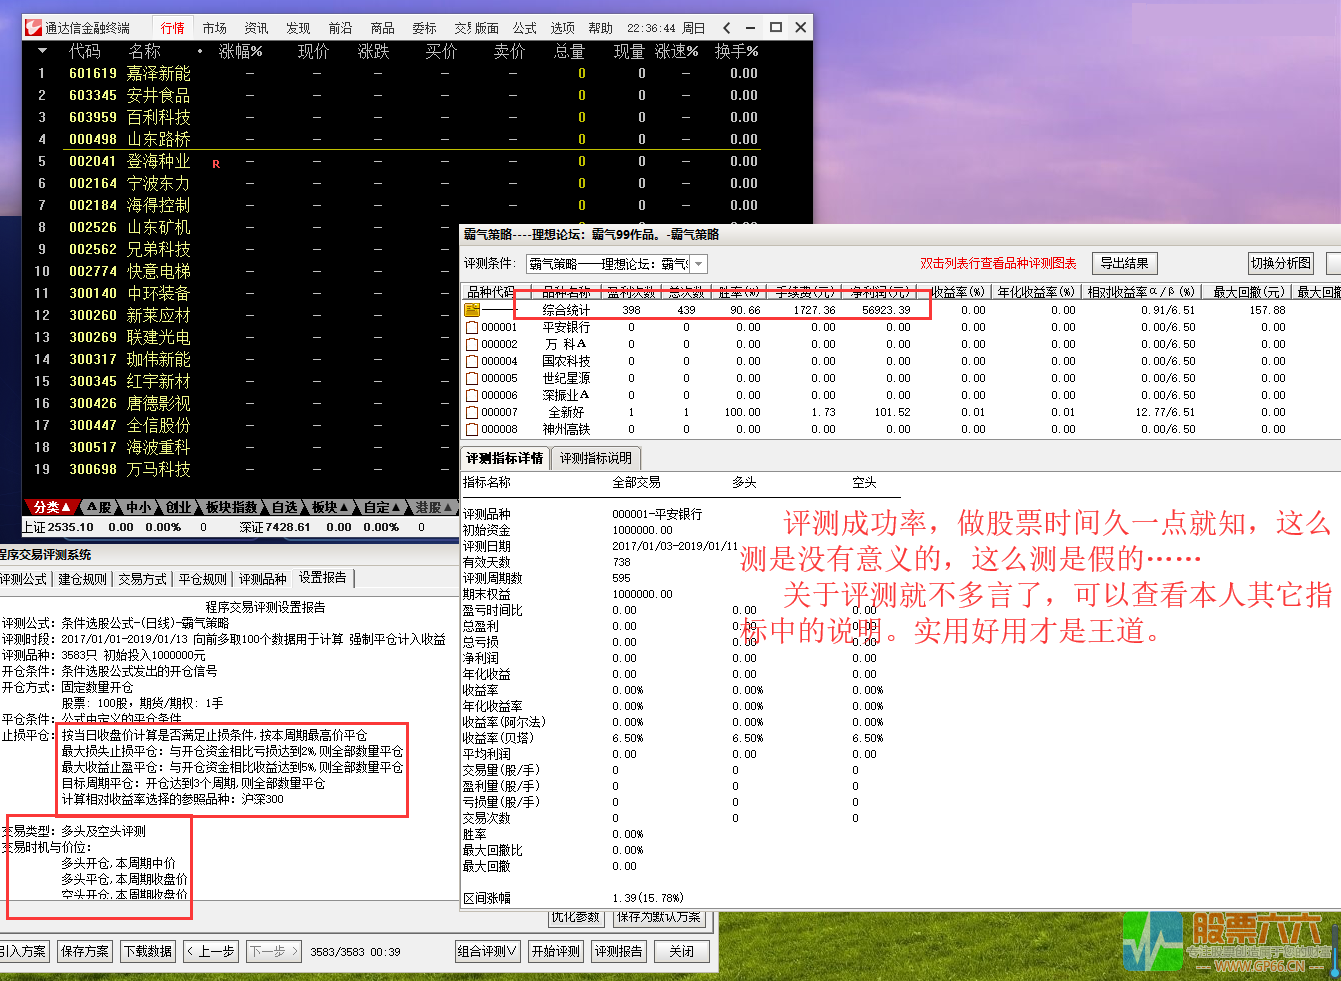Click the back navigation chevron in title bar
This screenshot has width=1341, height=981.
coord(726,27)
